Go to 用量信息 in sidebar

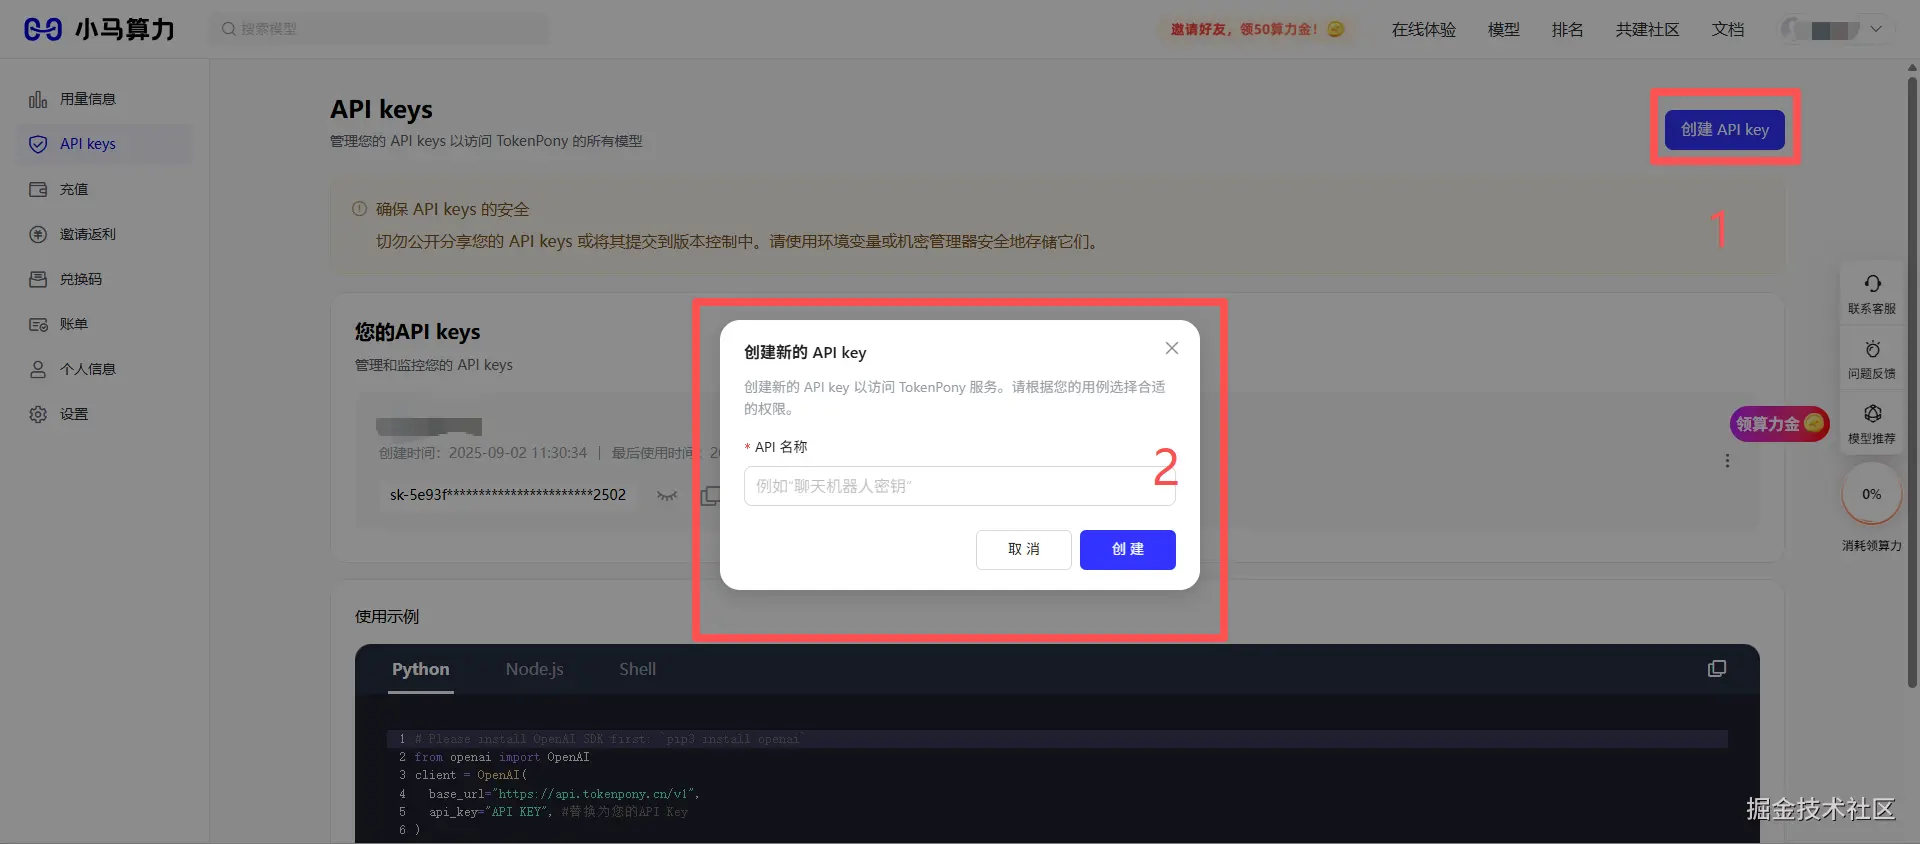tap(104, 99)
